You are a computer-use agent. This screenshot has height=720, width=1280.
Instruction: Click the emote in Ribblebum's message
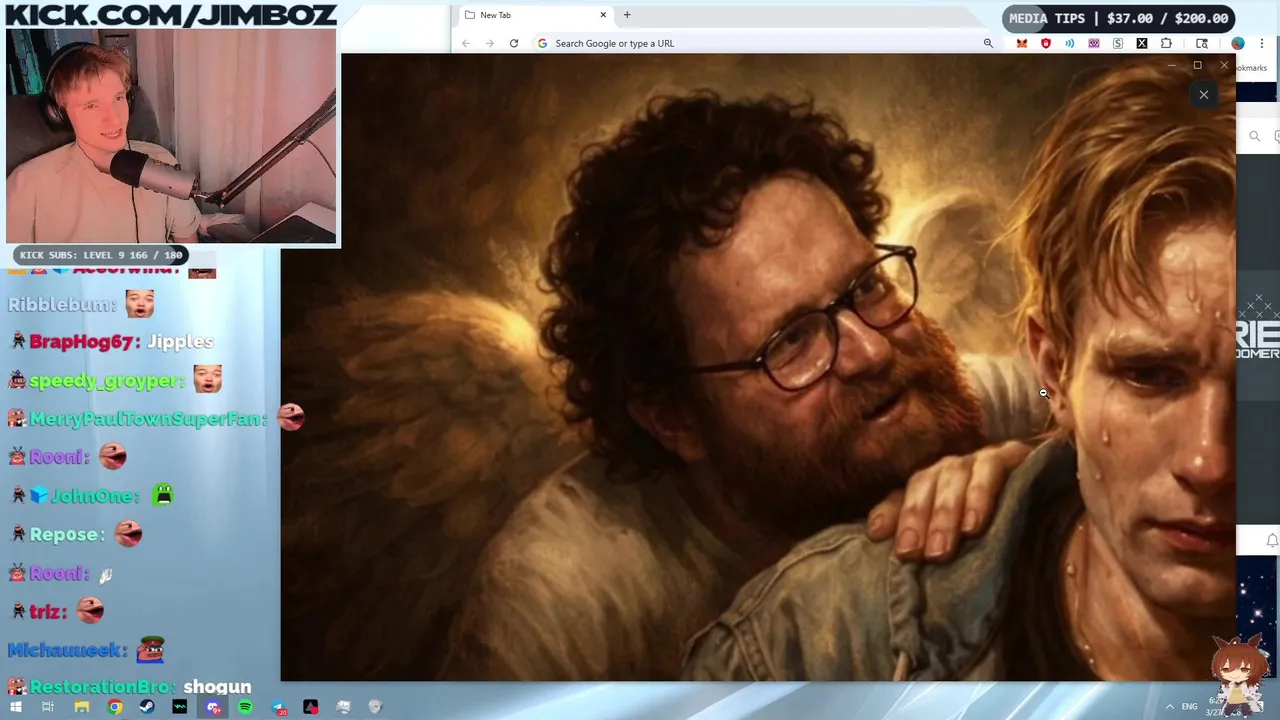(x=140, y=303)
